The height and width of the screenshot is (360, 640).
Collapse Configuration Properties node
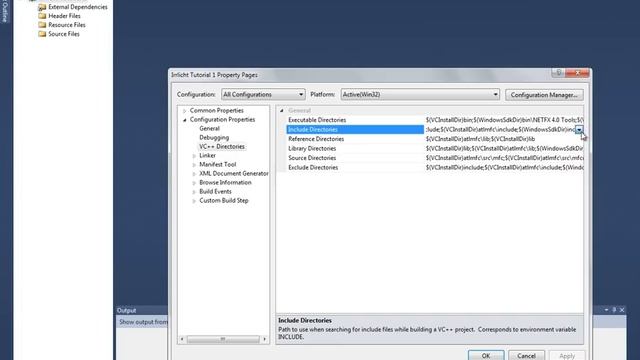pos(184,120)
